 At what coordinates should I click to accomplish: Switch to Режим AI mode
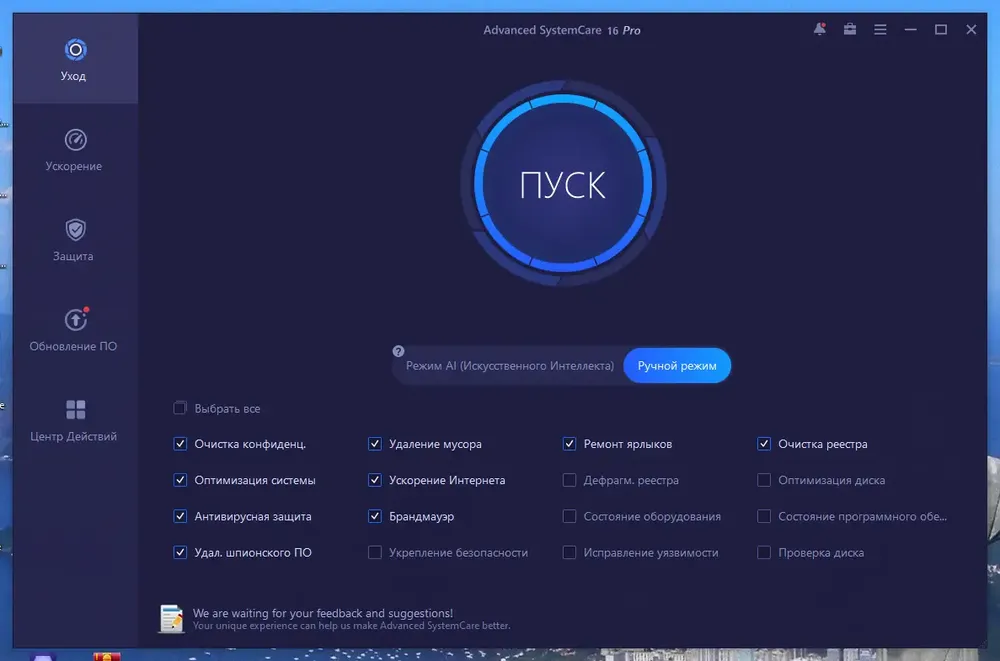pos(510,366)
